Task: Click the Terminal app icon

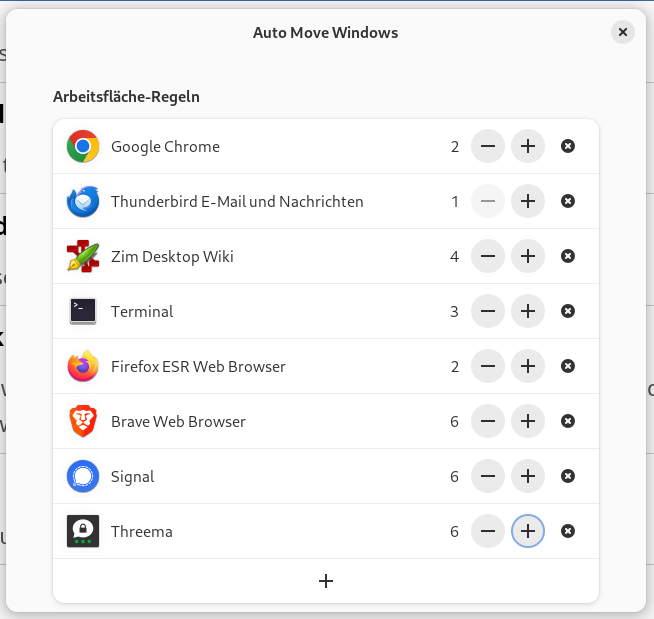Action: tap(83, 312)
